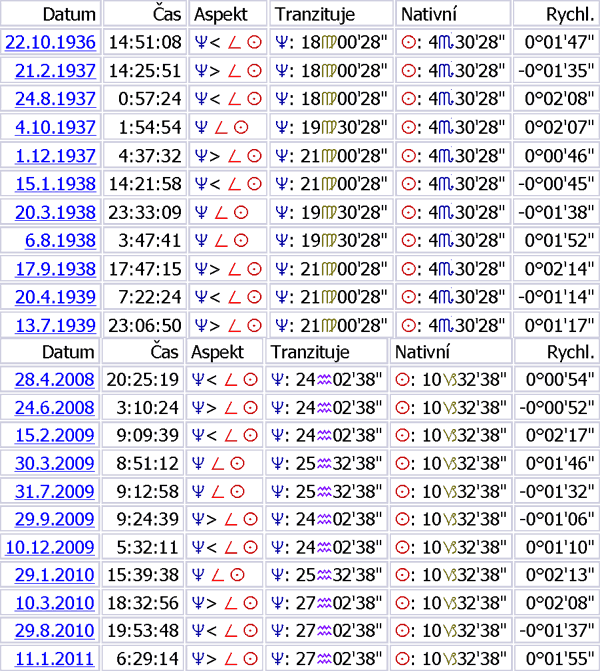Image resolution: width=600 pixels, height=671 pixels.
Task: Follow the 20.3.1938 date link
Action: pos(56,212)
